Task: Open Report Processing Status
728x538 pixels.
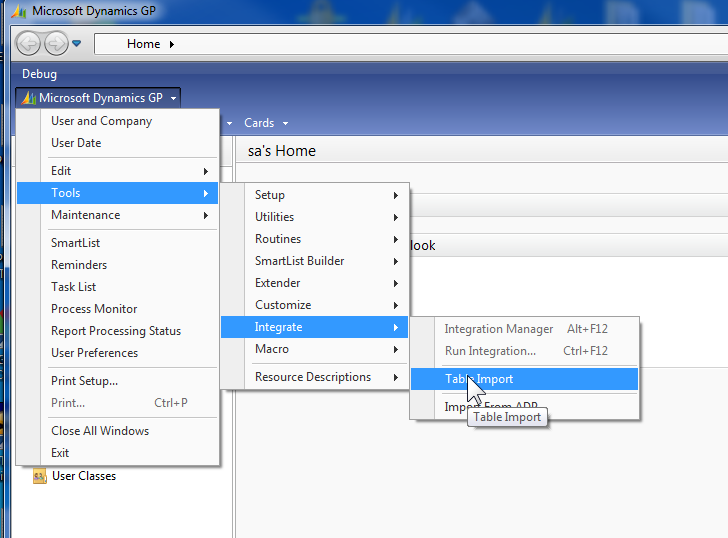Action: click(117, 331)
